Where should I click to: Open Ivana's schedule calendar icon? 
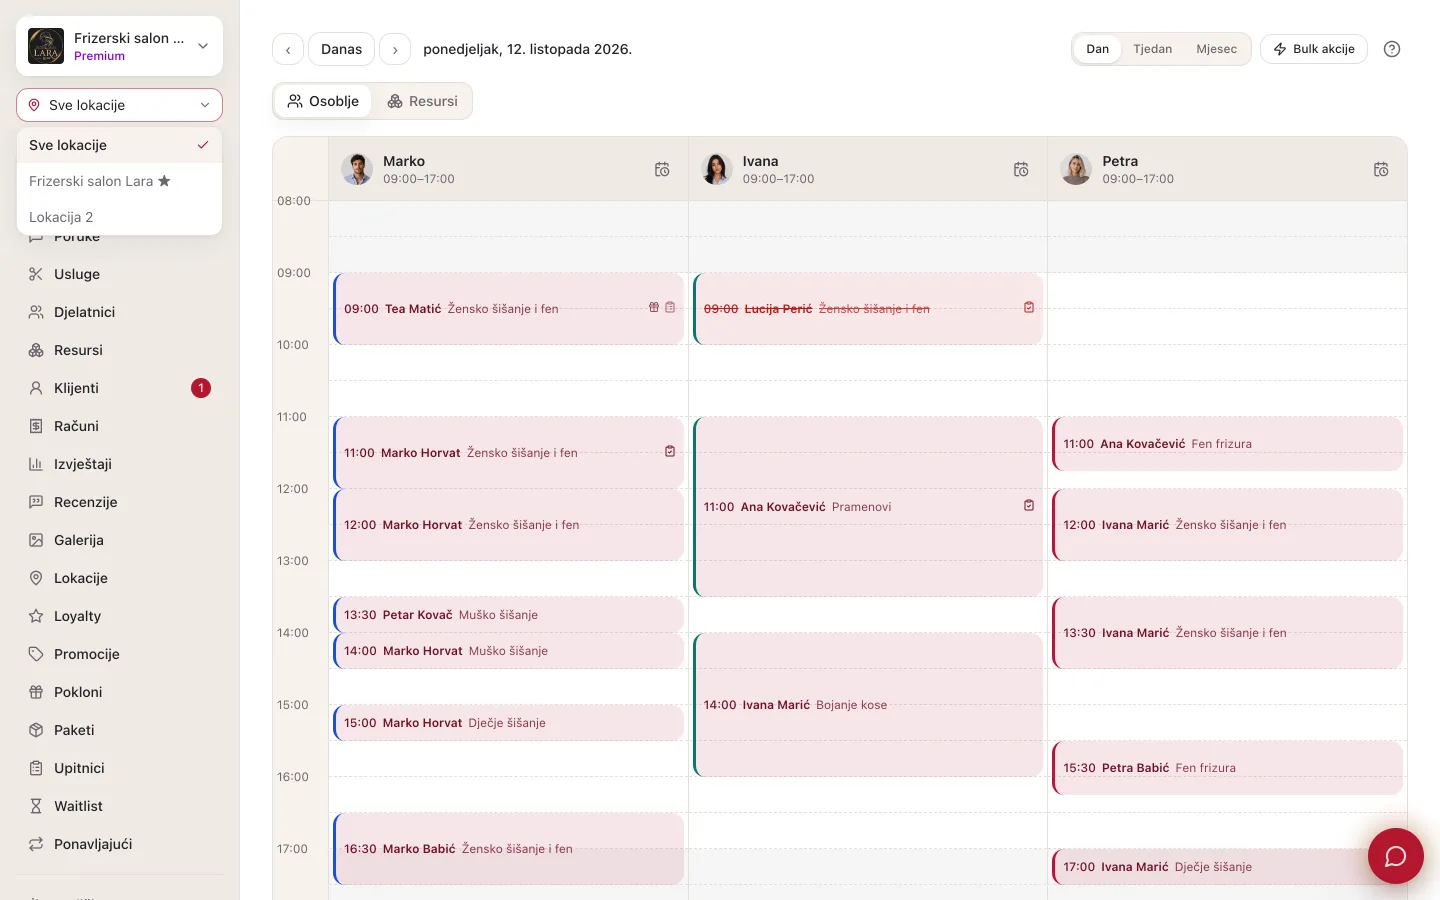1021,170
